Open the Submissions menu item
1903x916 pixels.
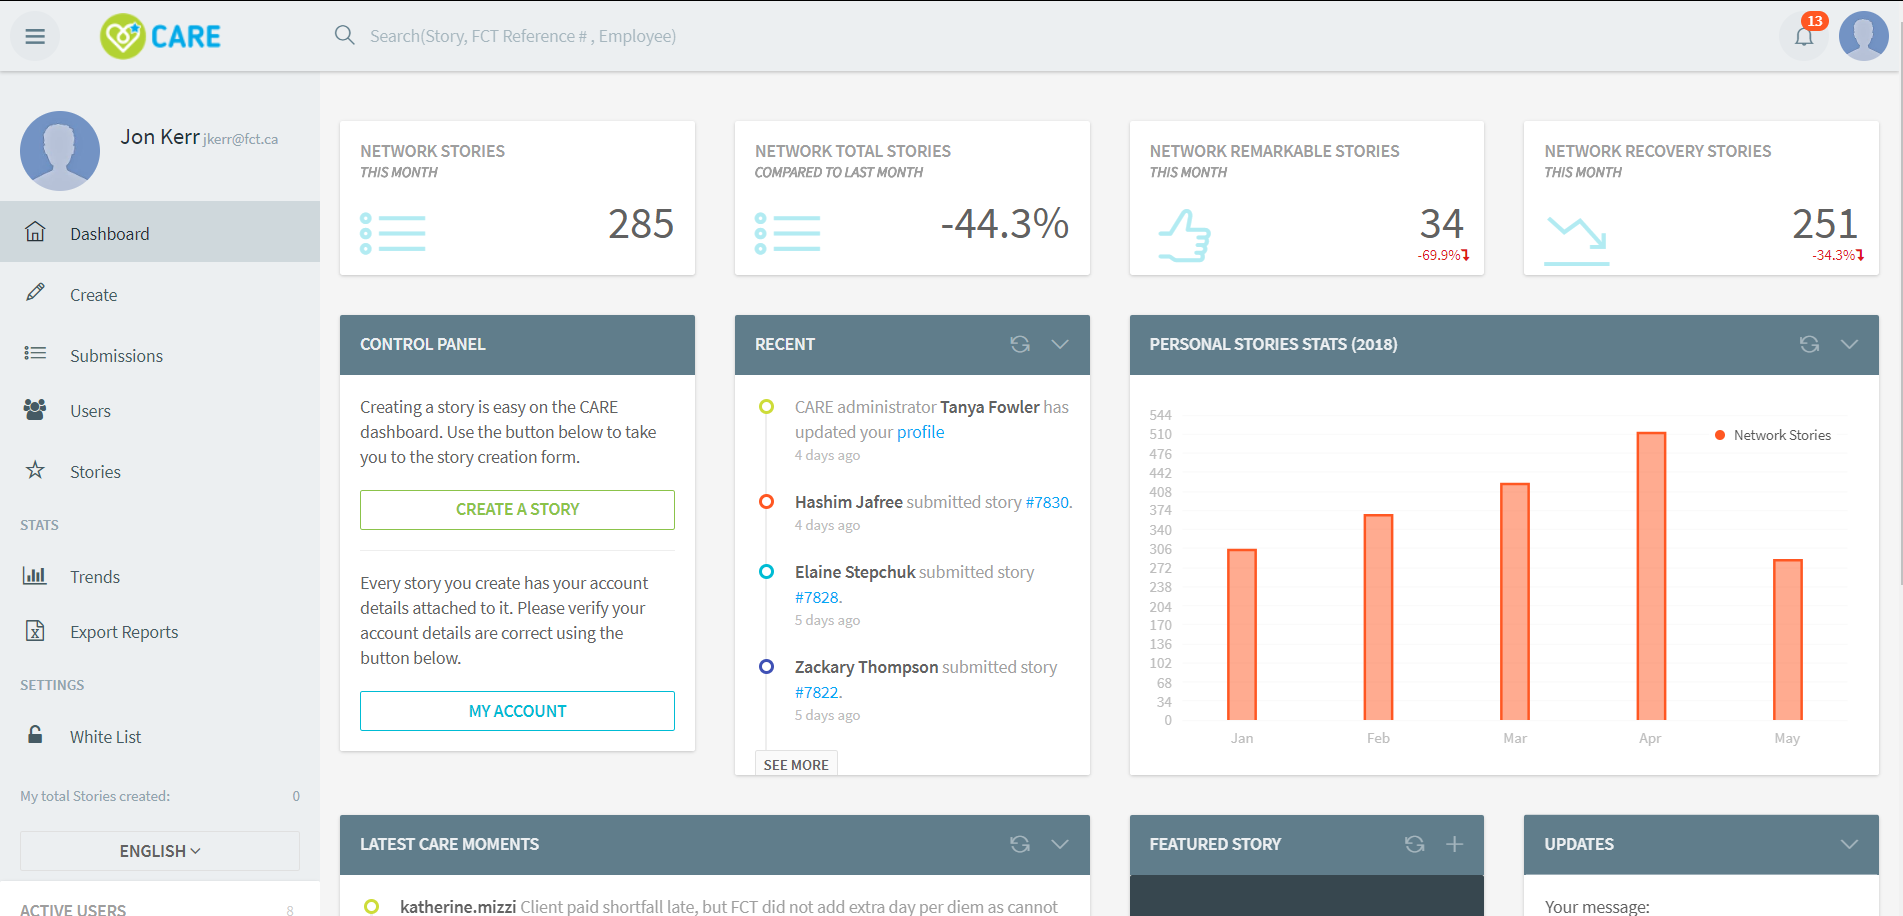(x=160, y=355)
